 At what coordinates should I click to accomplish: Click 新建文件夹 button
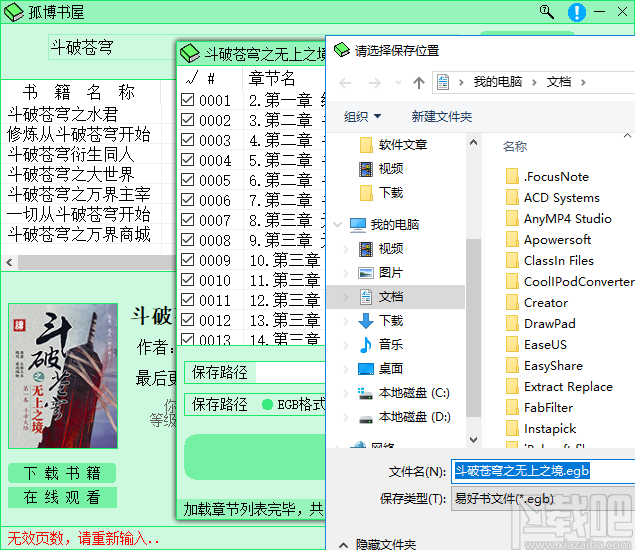click(442, 117)
